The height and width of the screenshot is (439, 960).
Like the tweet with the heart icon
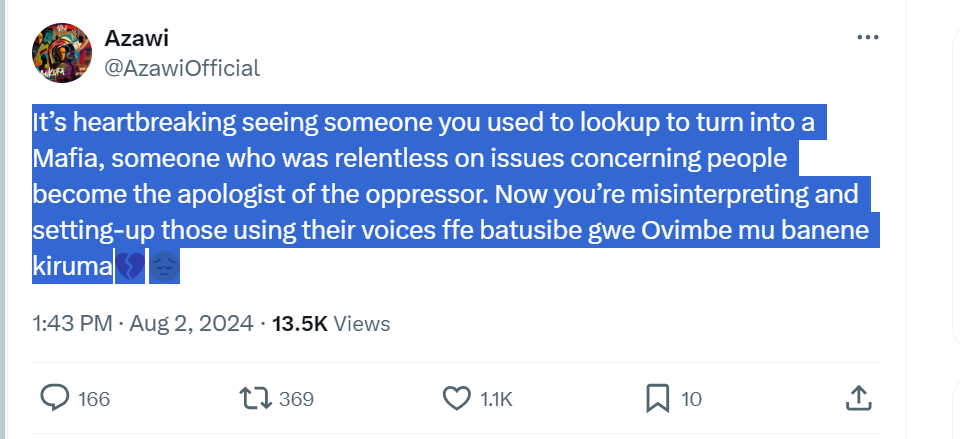[456, 398]
